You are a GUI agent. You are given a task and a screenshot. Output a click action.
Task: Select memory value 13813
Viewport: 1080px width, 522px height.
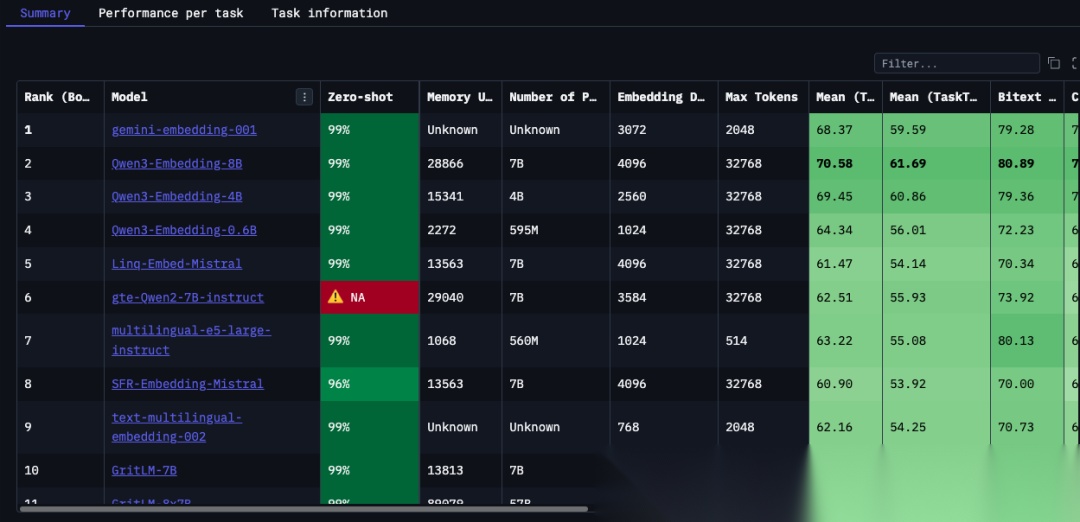click(445, 470)
